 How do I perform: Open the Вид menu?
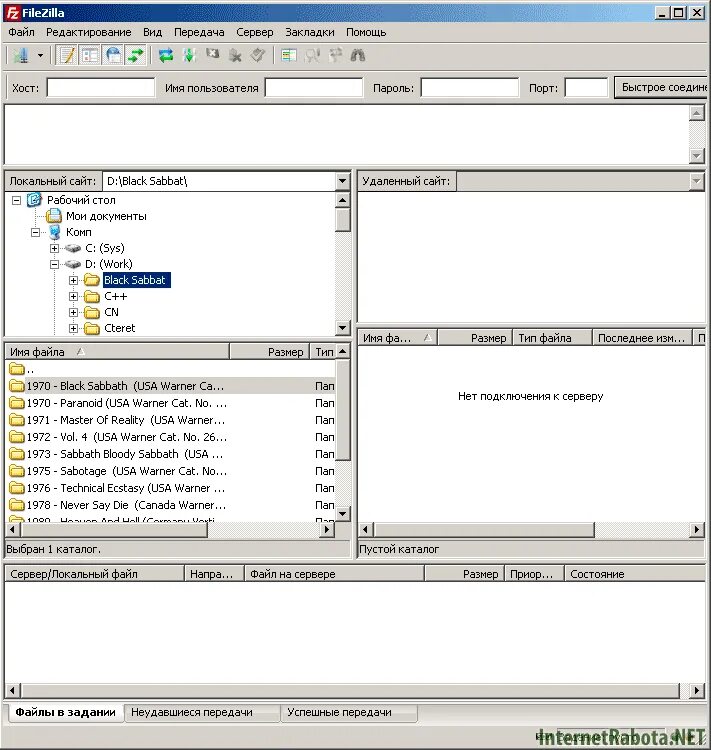pos(153,32)
